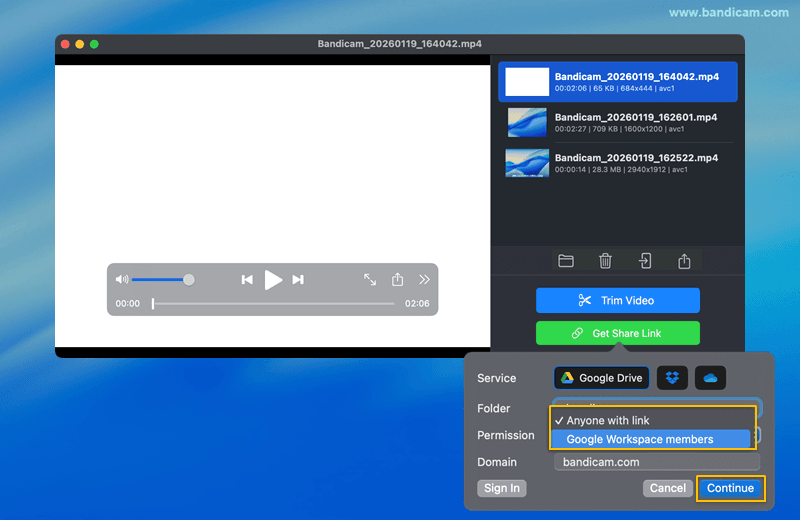Select the Anyone with link permission

point(652,420)
